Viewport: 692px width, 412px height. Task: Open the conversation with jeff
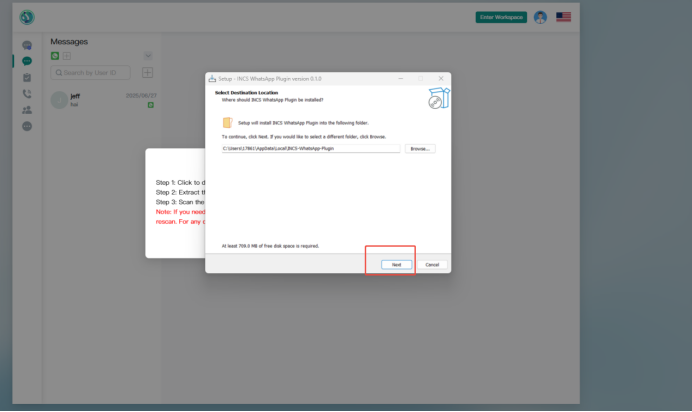pos(100,99)
